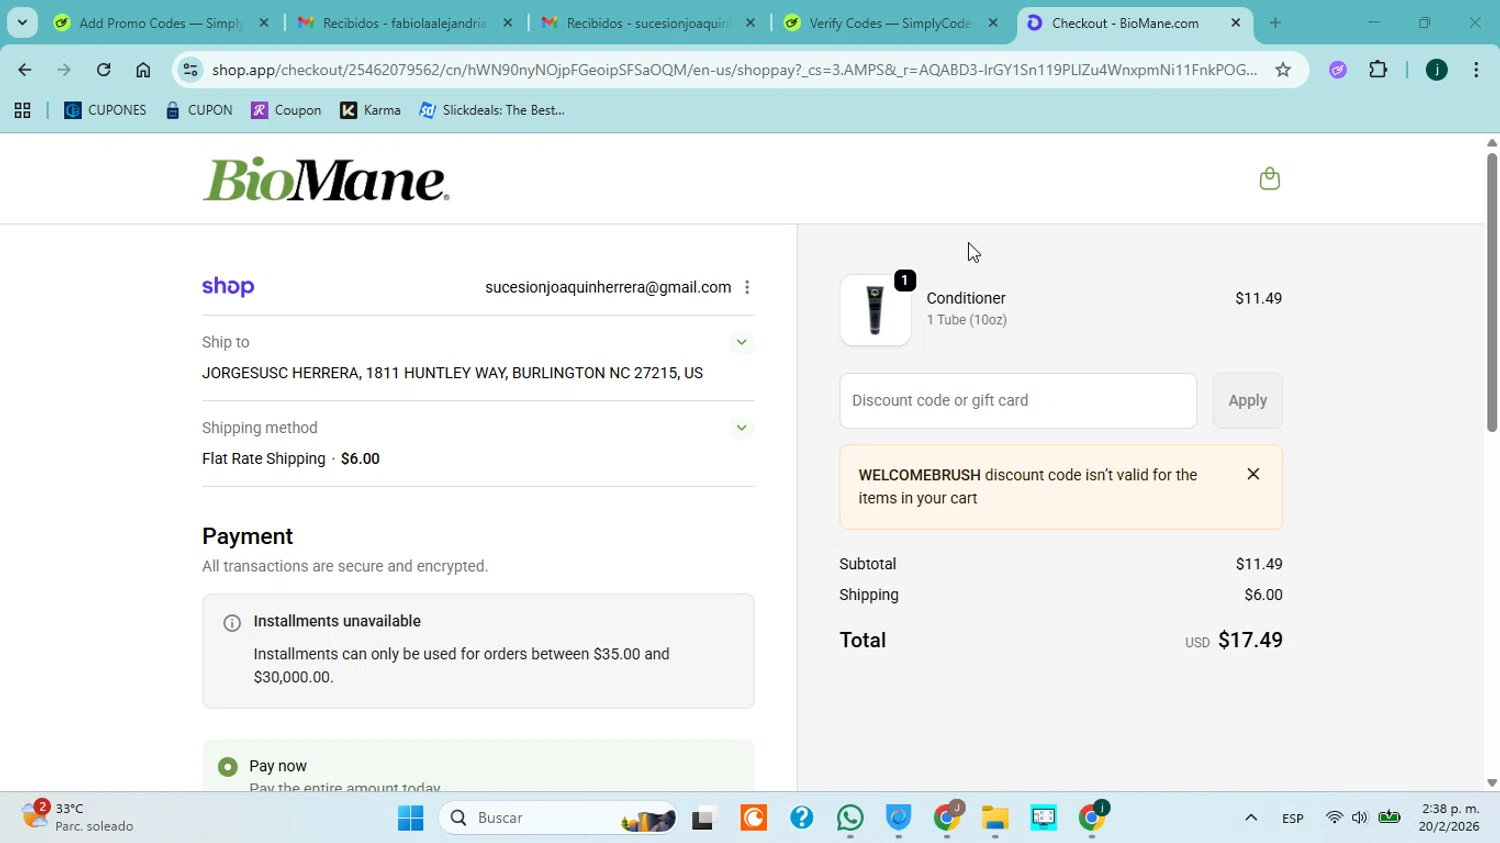Image resolution: width=1500 pixels, height=843 pixels.
Task: Reload the checkout page
Action: tap(104, 70)
